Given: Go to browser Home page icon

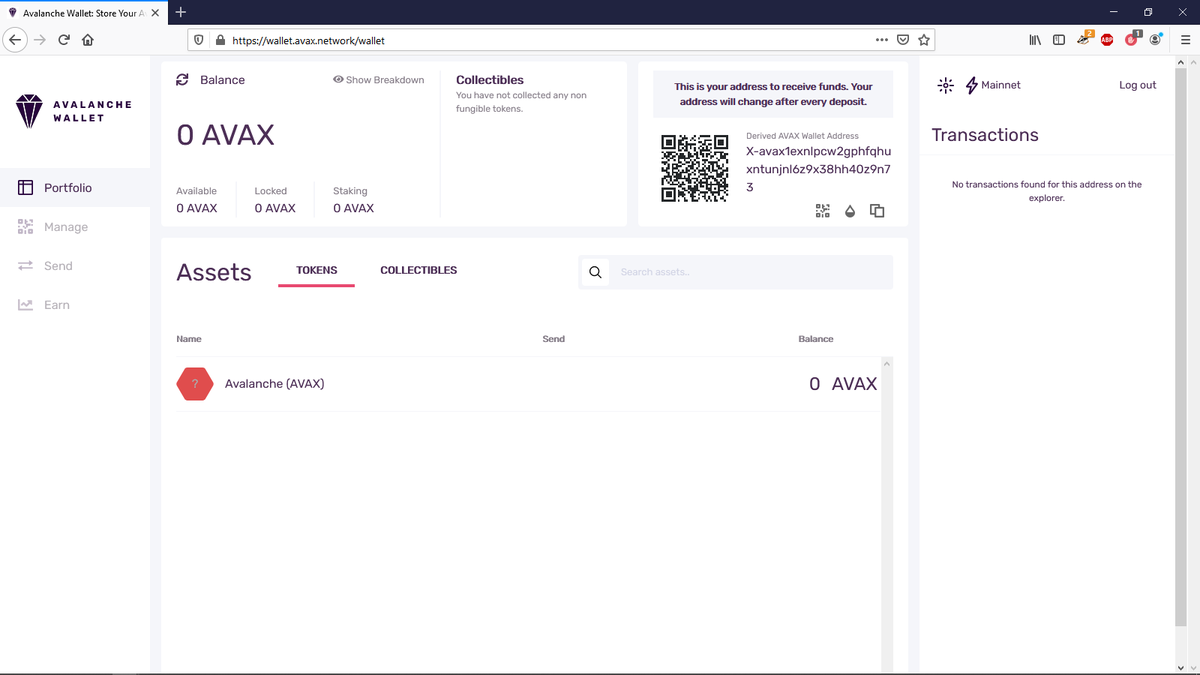Looking at the screenshot, I should pos(88,40).
